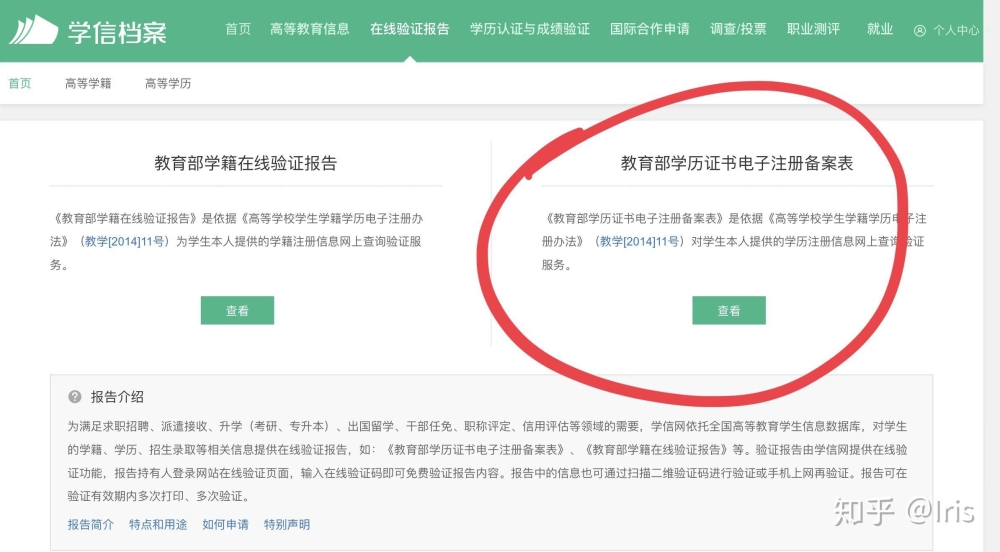The height and width of the screenshot is (552, 1000).
Task: Open 如何申请 link
Action: (x=225, y=525)
